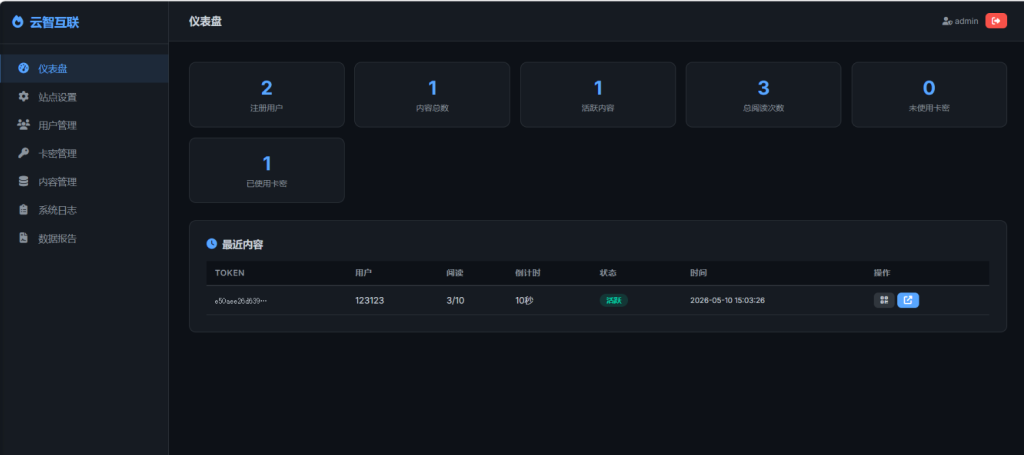Show QR code for token e50aee26
The width and height of the screenshot is (1024, 455).
(884, 300)
